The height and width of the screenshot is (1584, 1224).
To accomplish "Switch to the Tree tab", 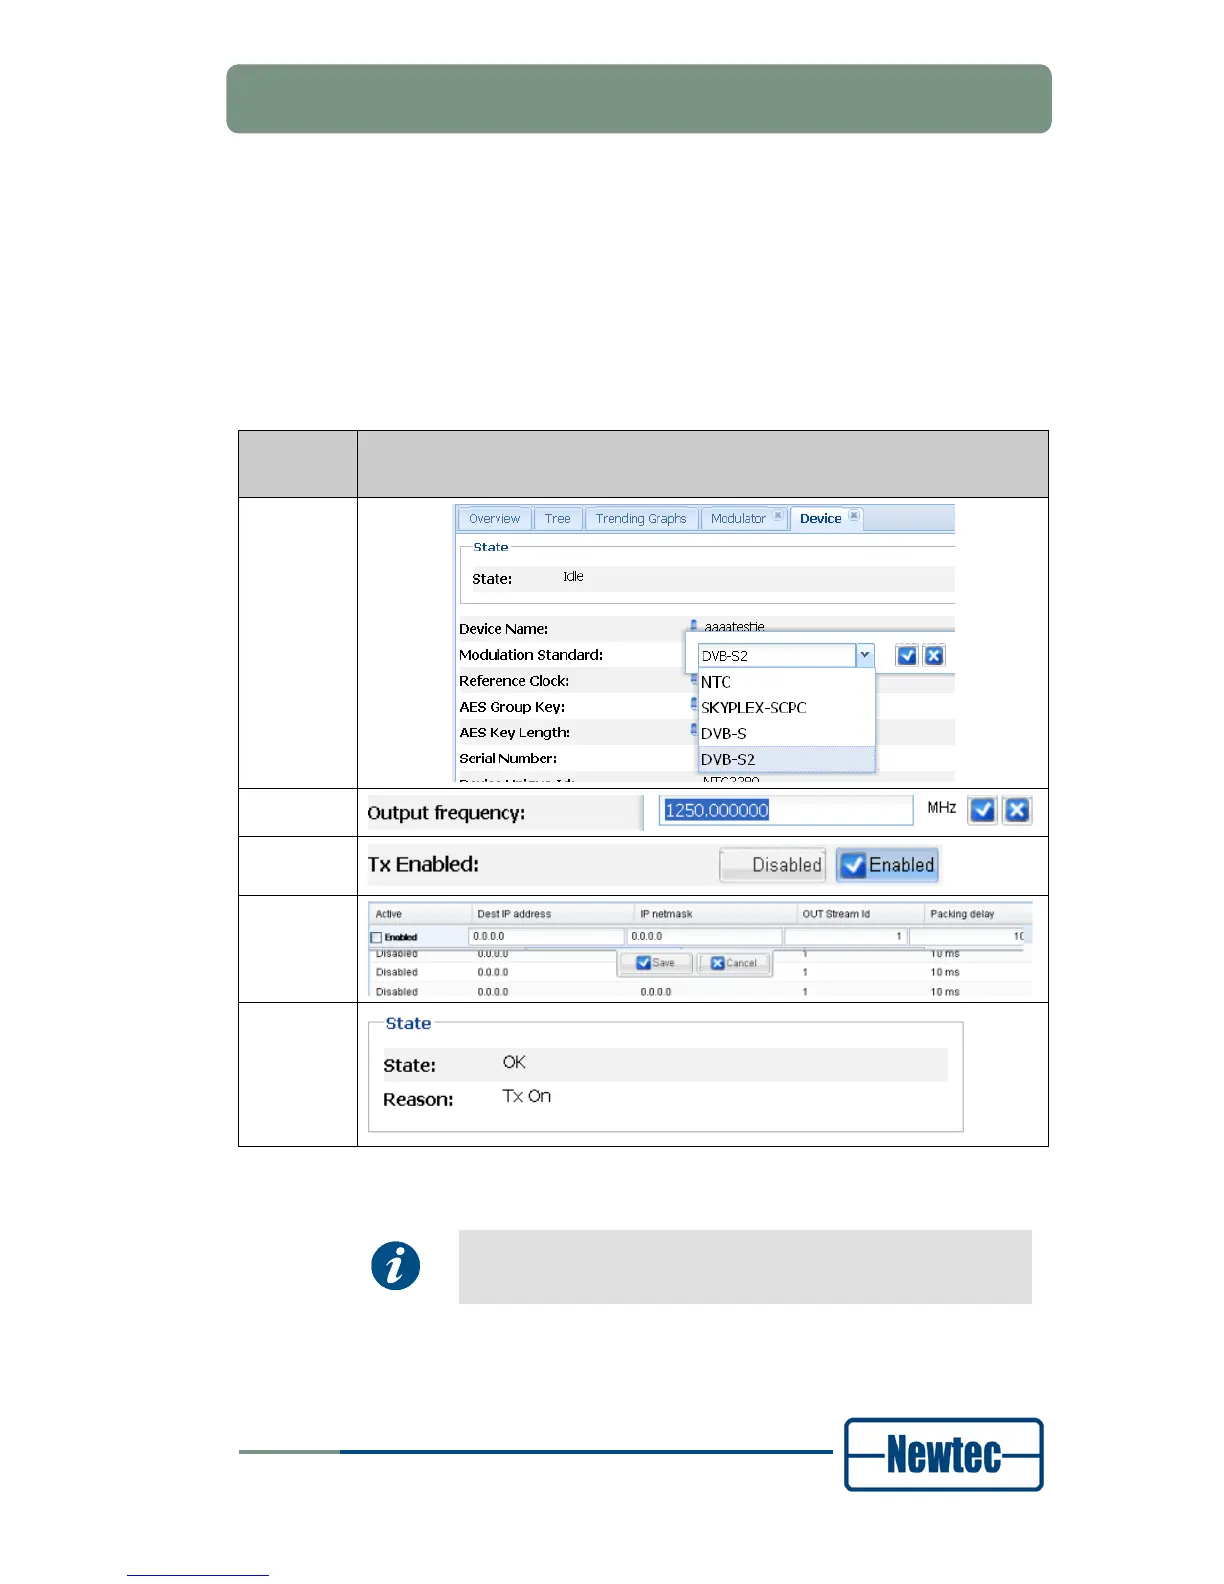I will tap(557, 519).
